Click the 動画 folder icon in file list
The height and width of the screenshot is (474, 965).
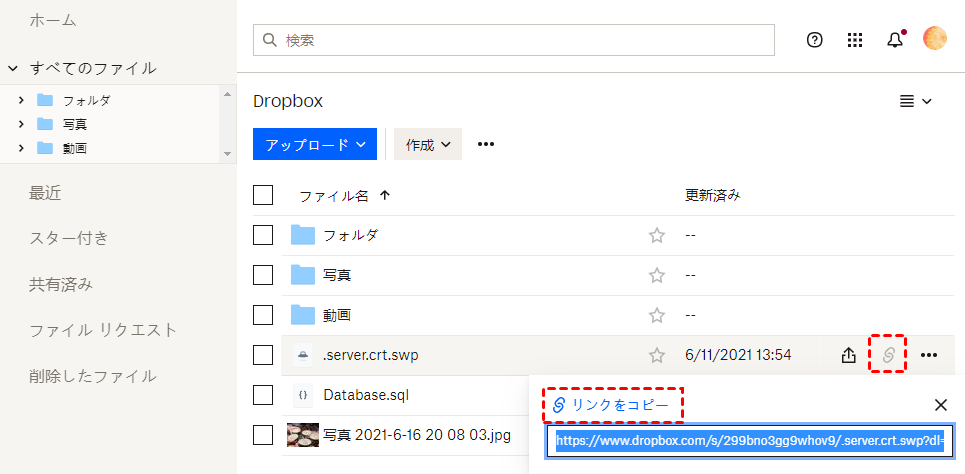pos(303,315)
